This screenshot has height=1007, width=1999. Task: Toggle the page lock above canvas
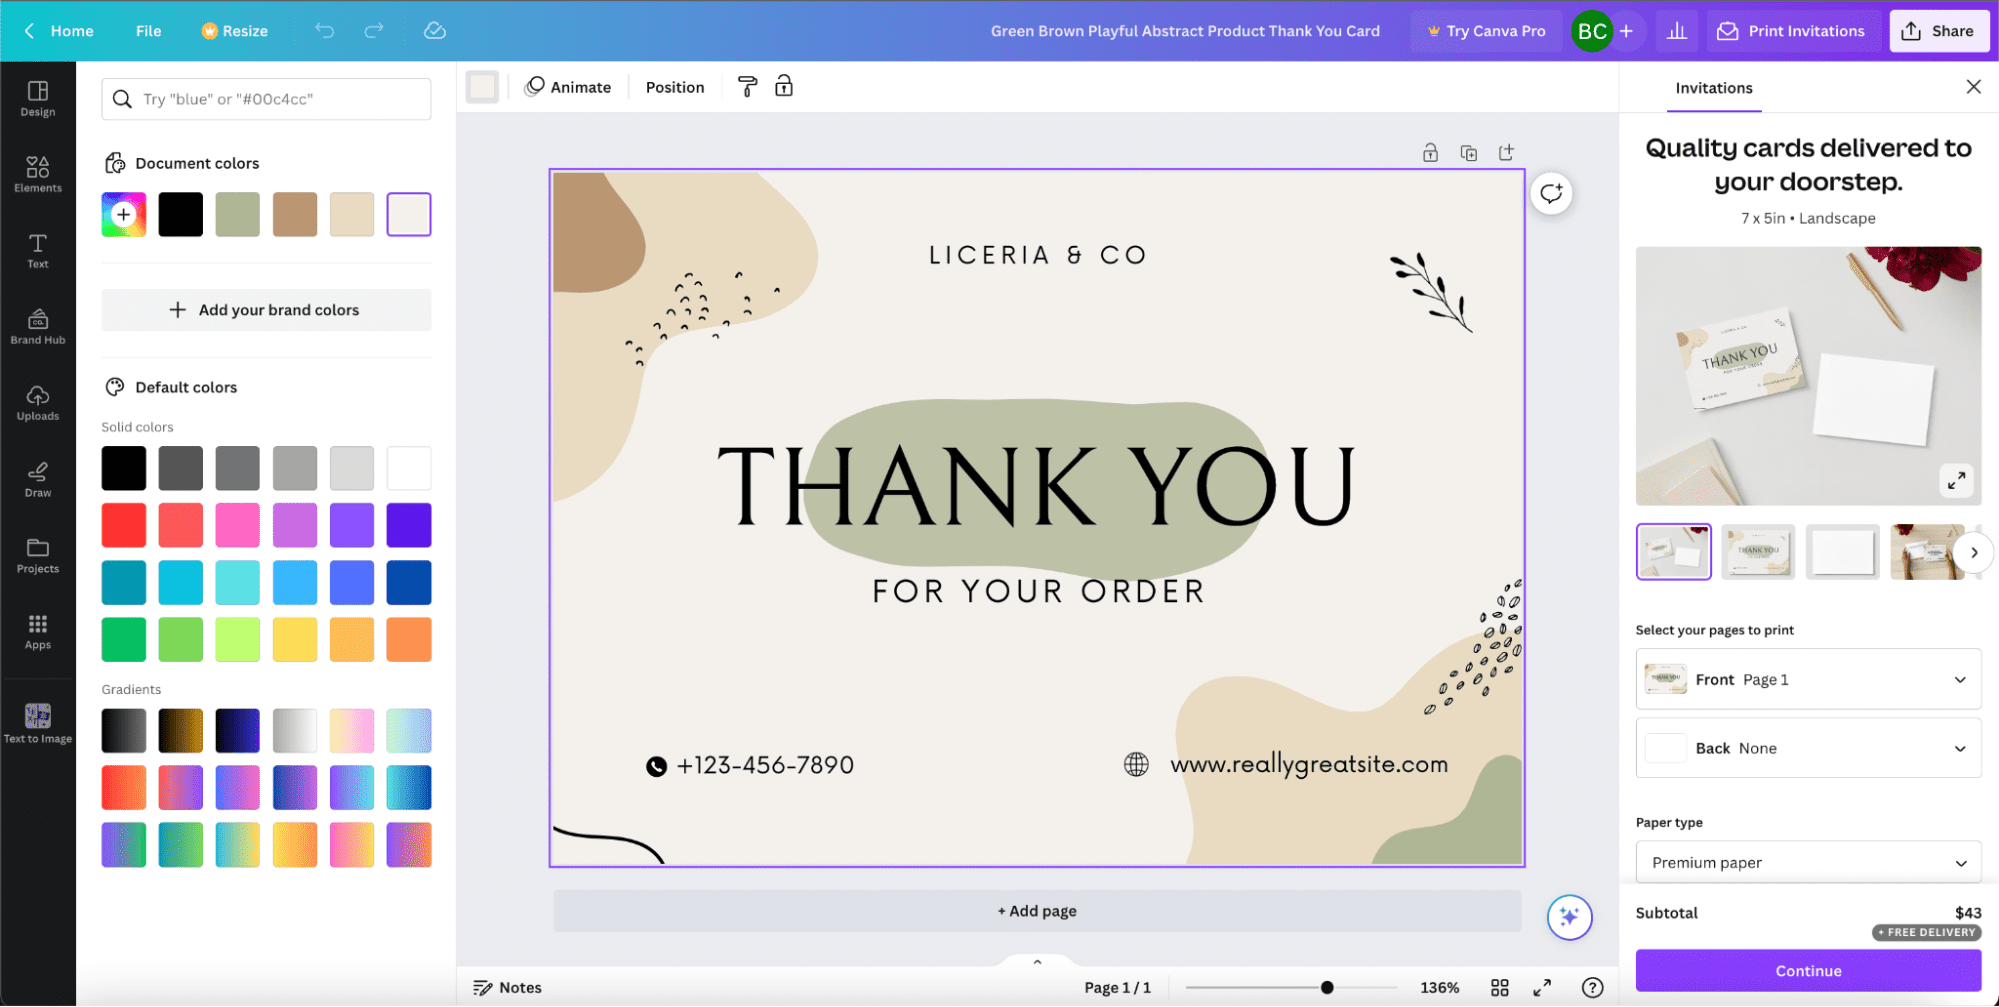coord(1430,153)
